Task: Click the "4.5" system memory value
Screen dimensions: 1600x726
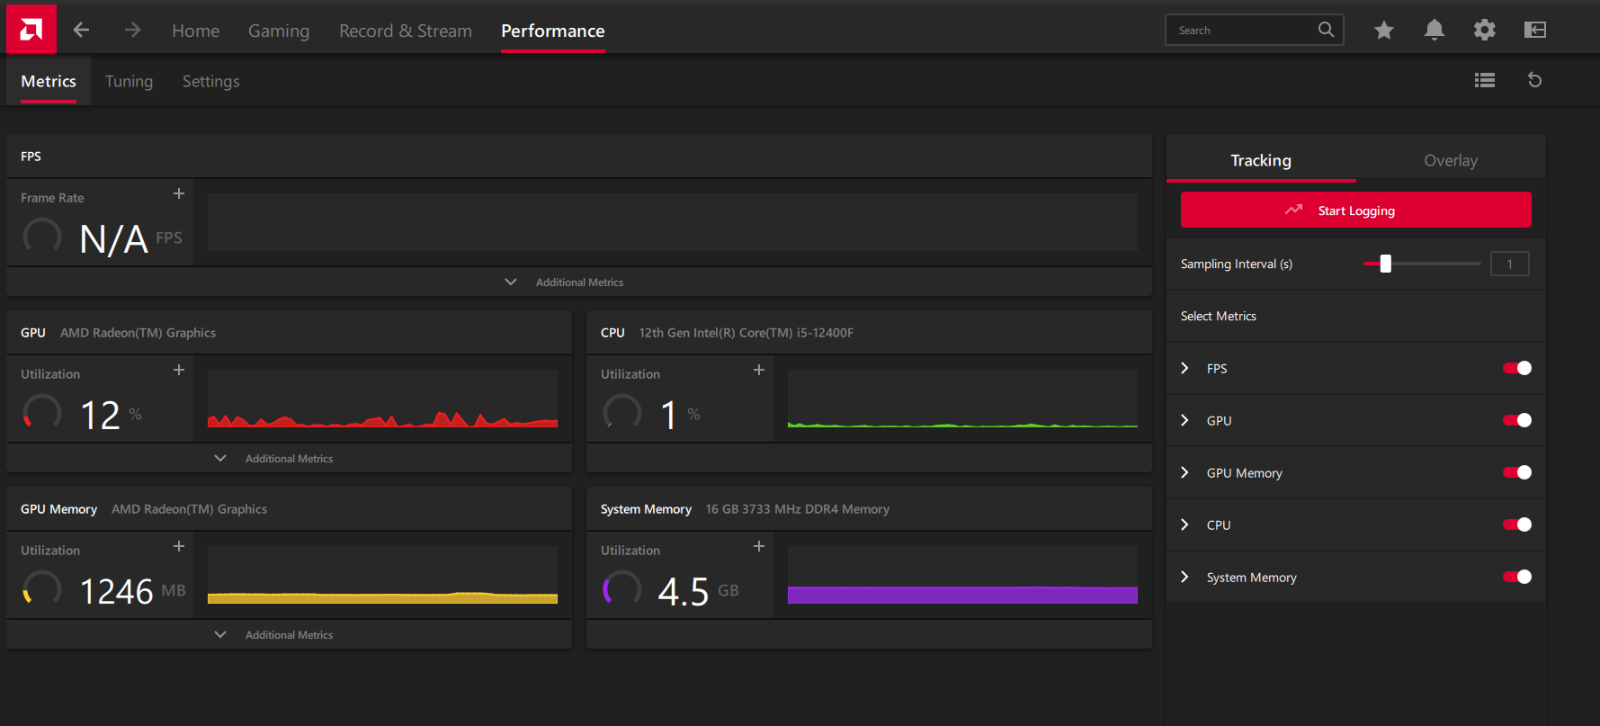Action: 683,591
